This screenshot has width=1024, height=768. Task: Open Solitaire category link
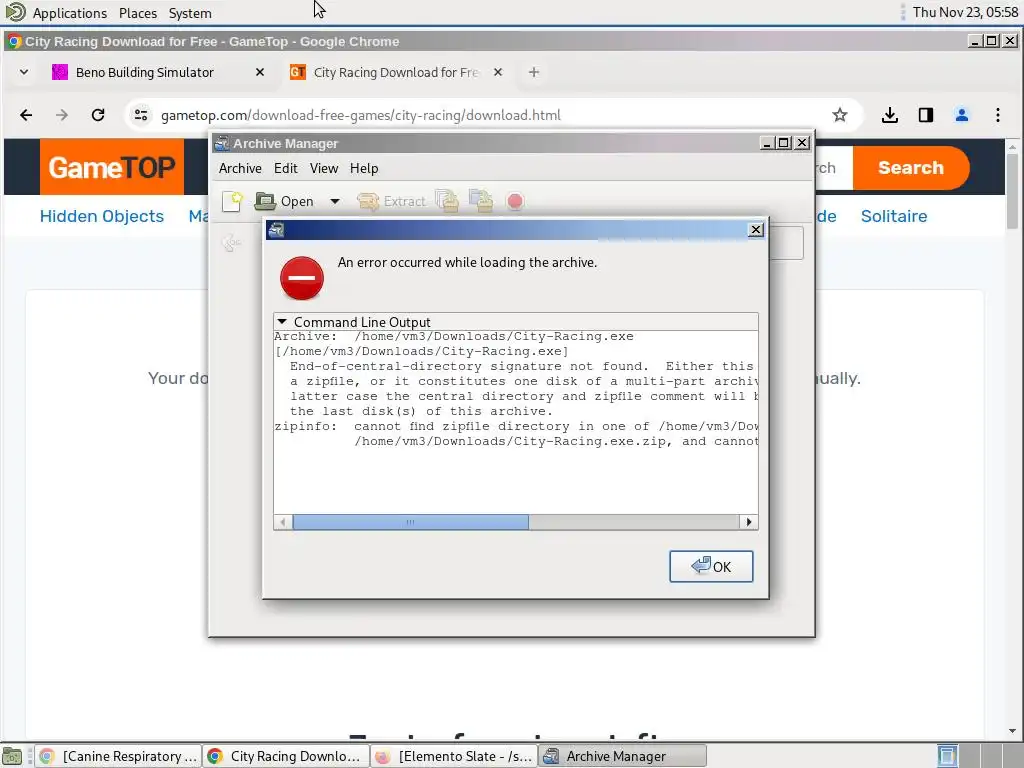pyautogui.click(x=894, y=216)
